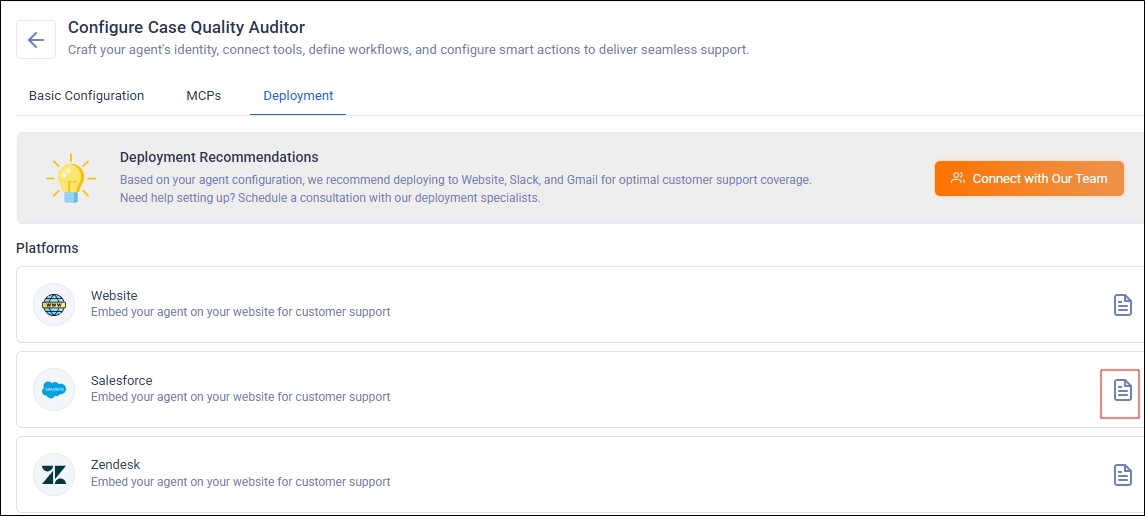Image resolution: width=1145 pixels, height=516 pixels.
Task: Select the Deployment tab
Action: pos(298,96)
